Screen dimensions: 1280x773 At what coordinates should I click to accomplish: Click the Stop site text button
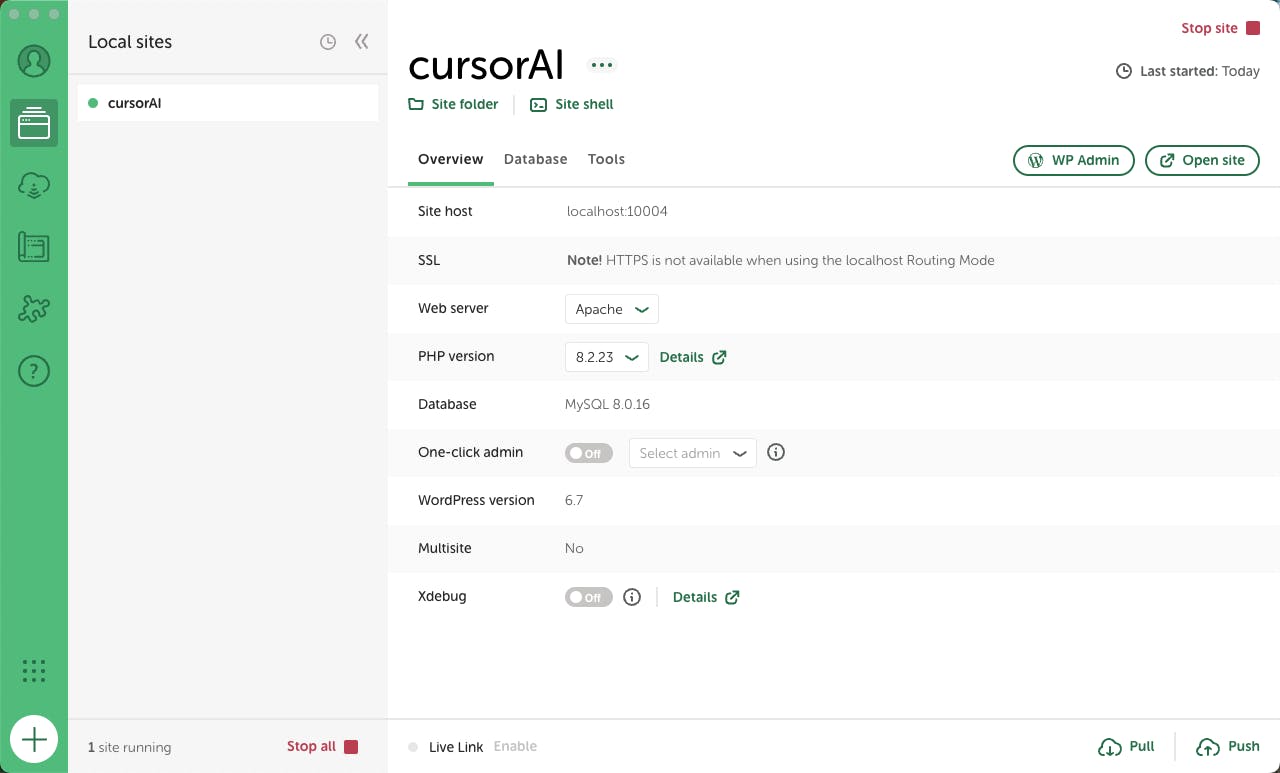coord(1210,28)
